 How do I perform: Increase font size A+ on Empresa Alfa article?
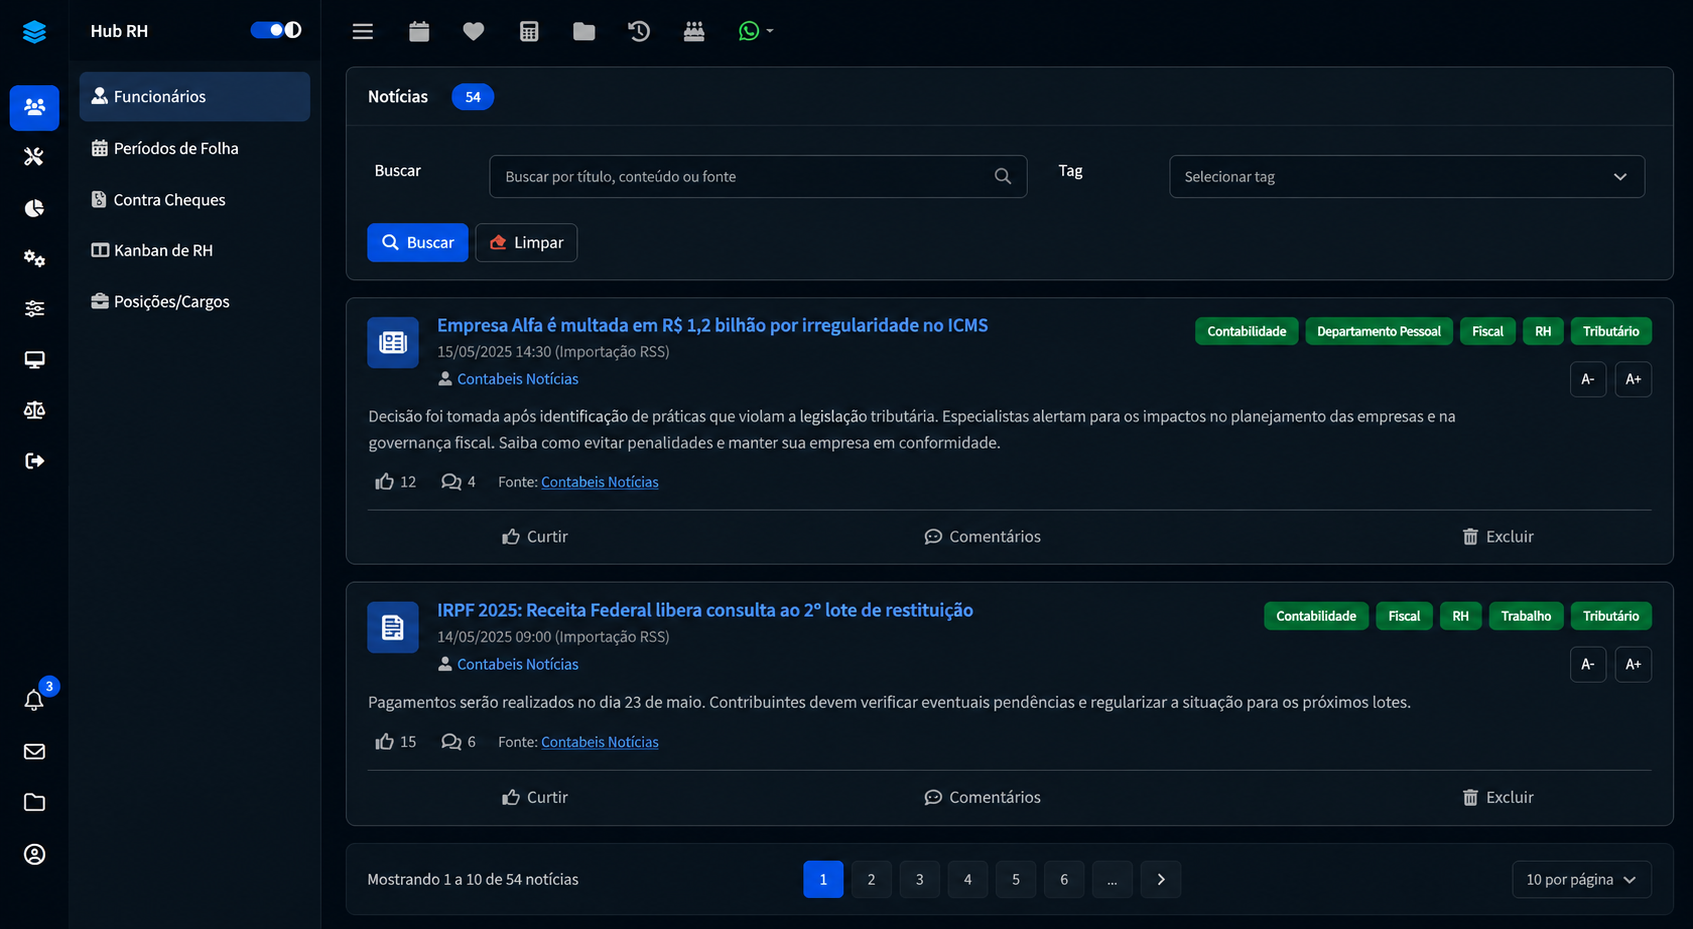[x=1633, y=379]
